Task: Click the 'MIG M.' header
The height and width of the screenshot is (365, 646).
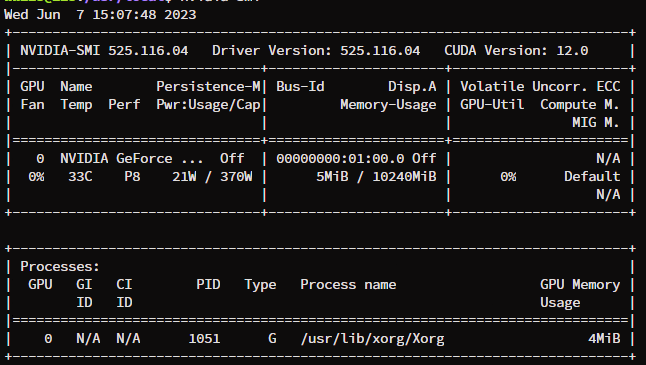Action: [x=596, y=122]
